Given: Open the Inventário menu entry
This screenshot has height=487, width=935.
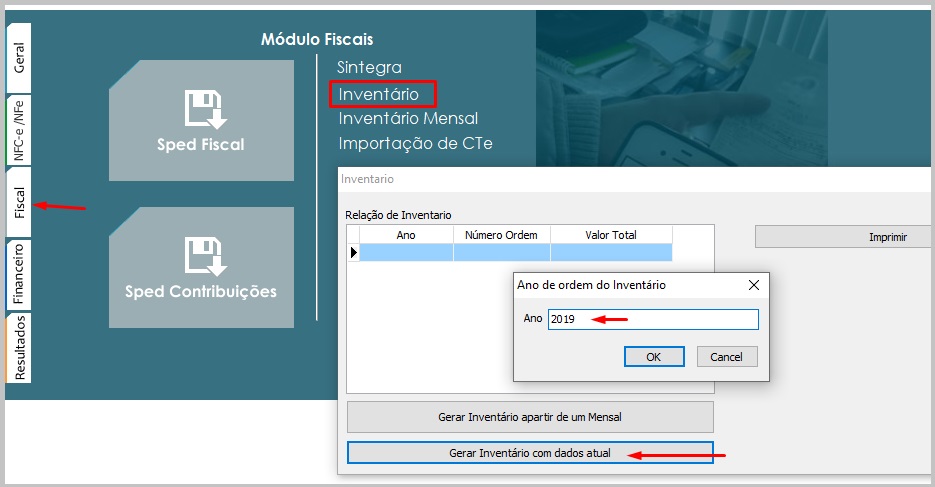Looking at the screenshot, I should 379,94.
